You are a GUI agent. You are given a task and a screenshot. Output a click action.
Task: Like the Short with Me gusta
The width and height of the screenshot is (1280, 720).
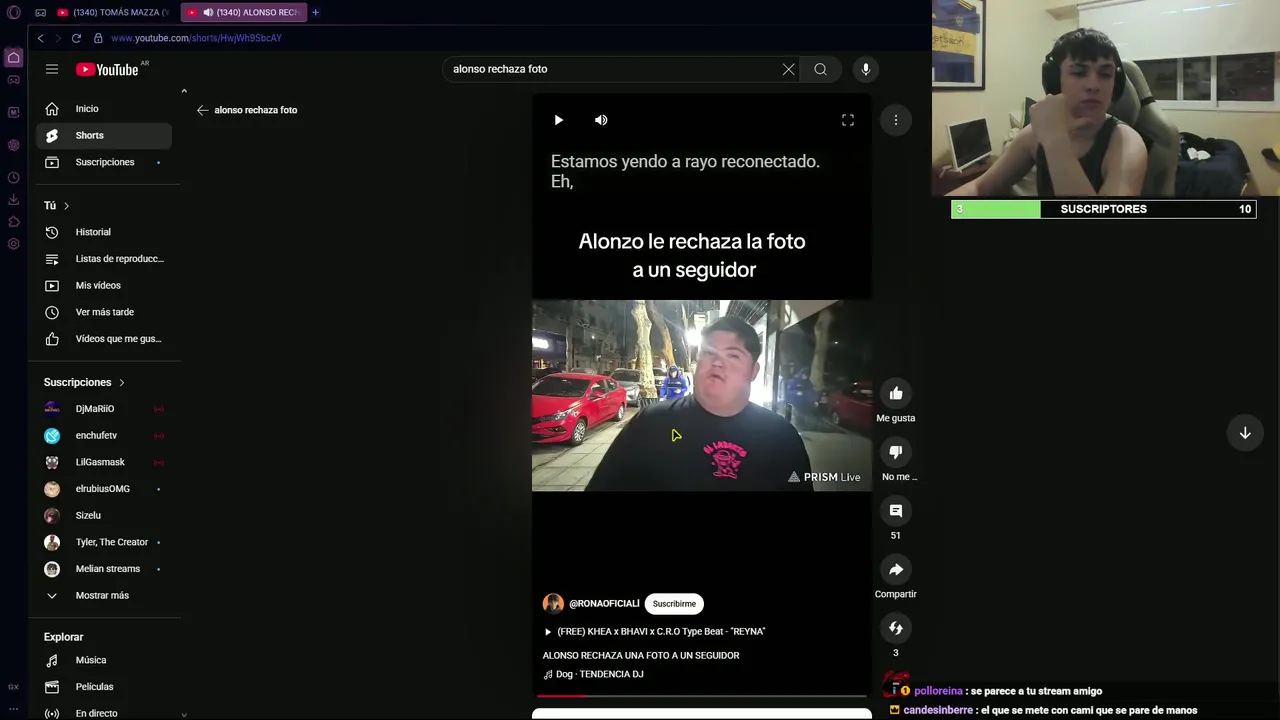pyautogui.click(x=896, y=394)
